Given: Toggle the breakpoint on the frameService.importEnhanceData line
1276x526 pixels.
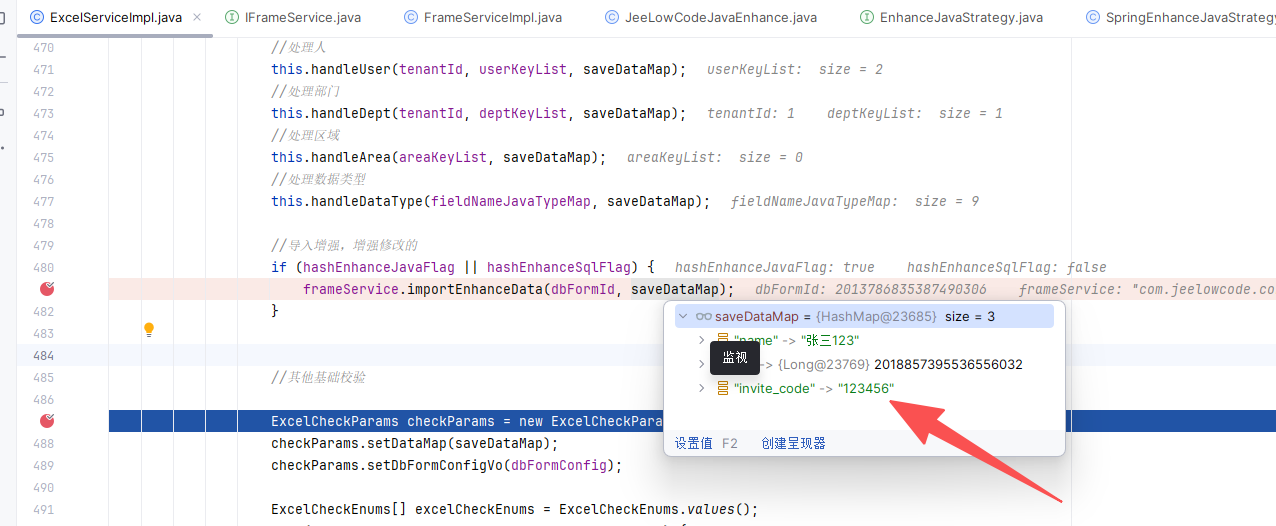Looking at the screenshot, I should tap(46, 289).
